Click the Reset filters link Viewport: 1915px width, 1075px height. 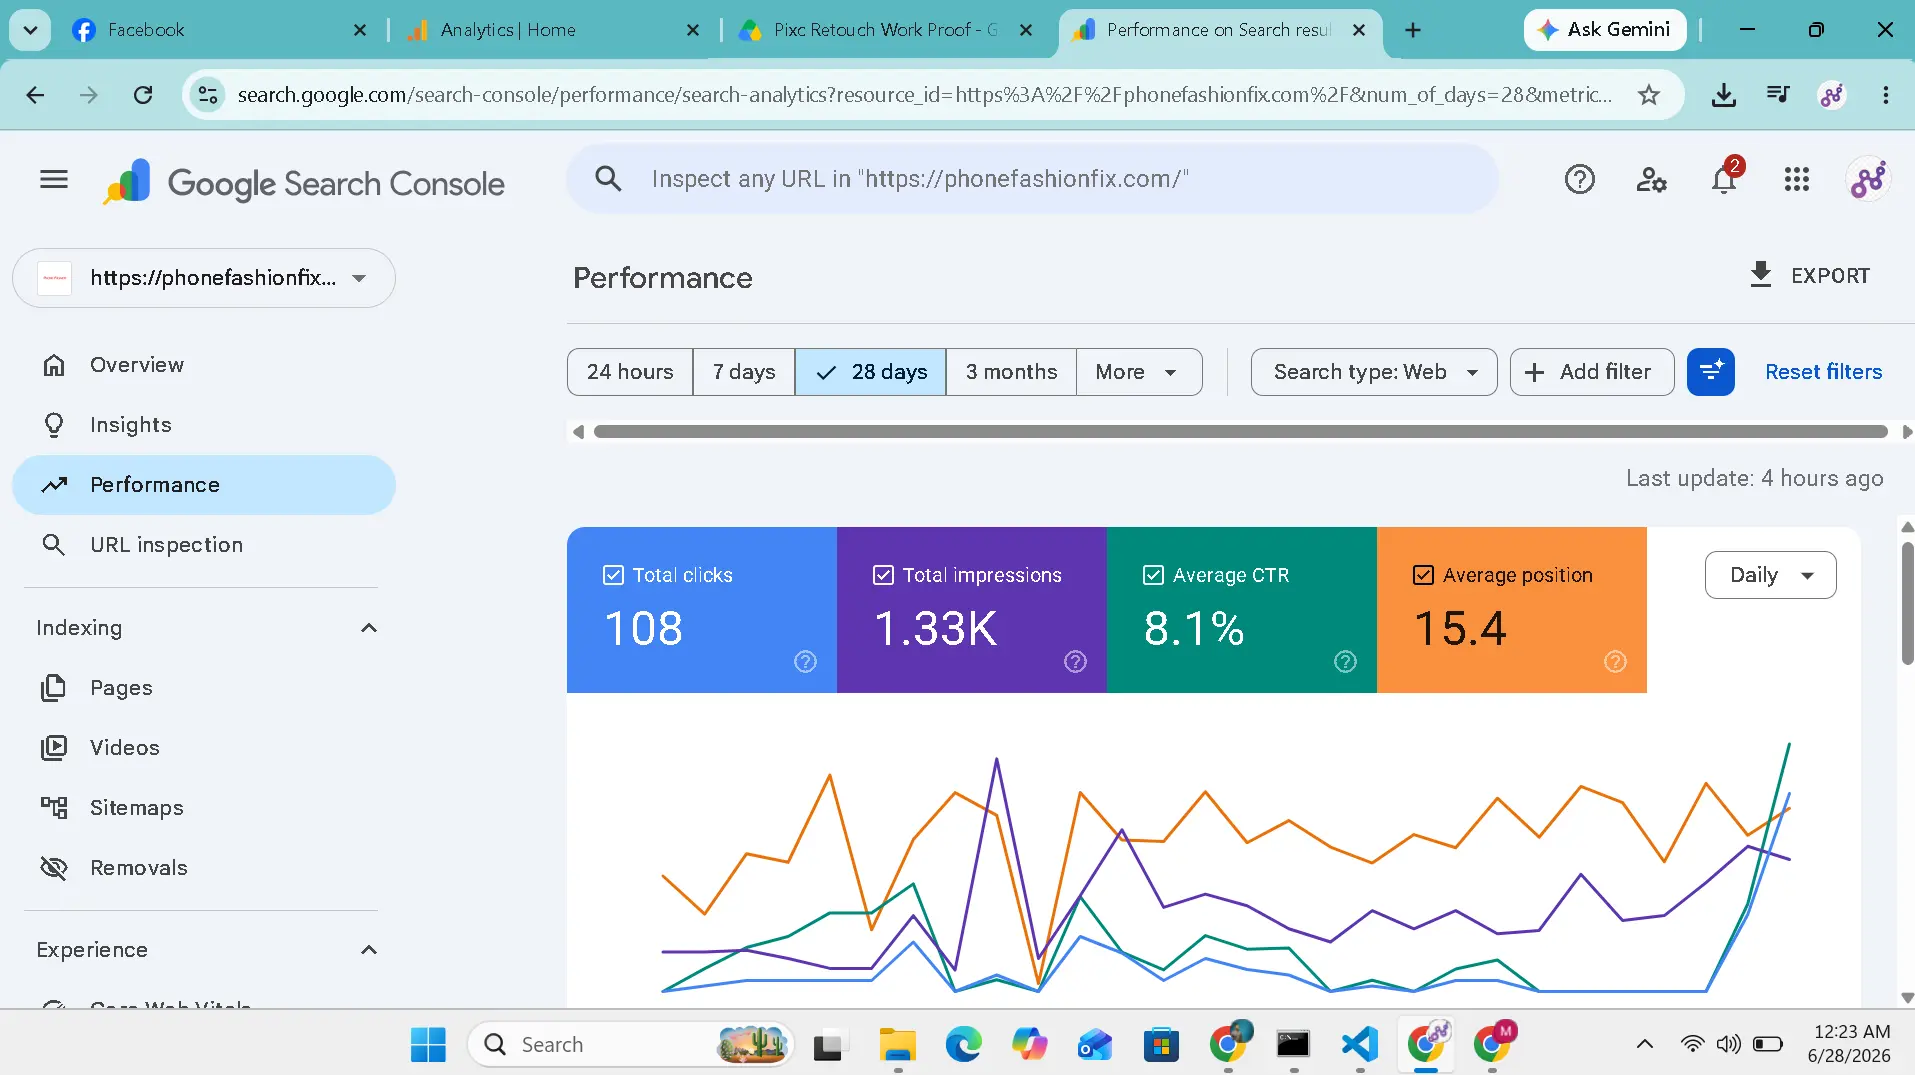(x=1823, y=372)
